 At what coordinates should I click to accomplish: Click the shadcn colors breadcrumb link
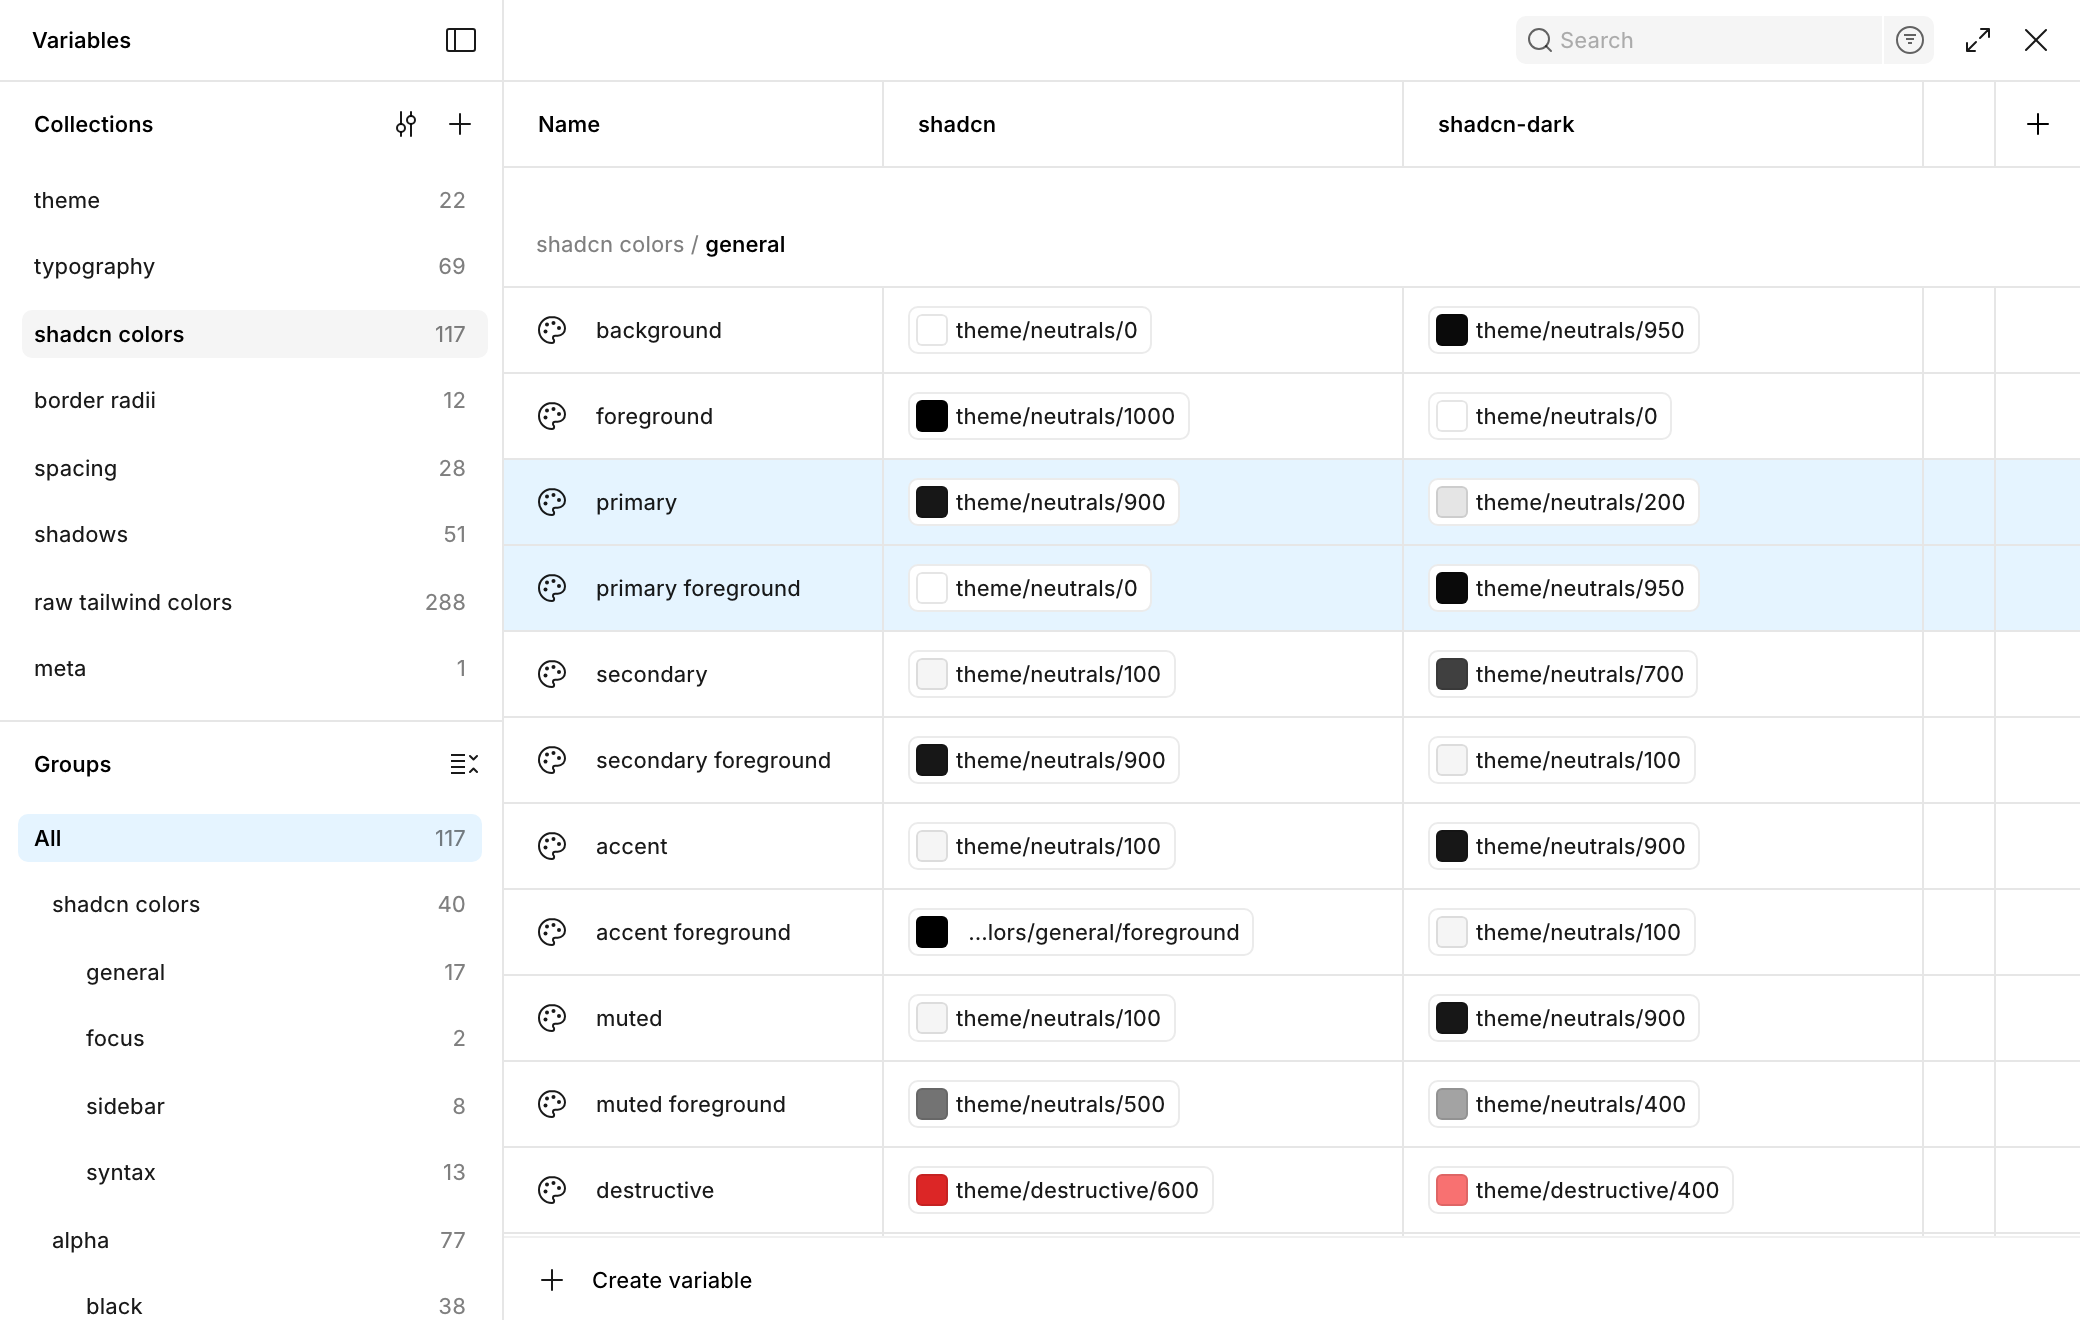[610, 244]
